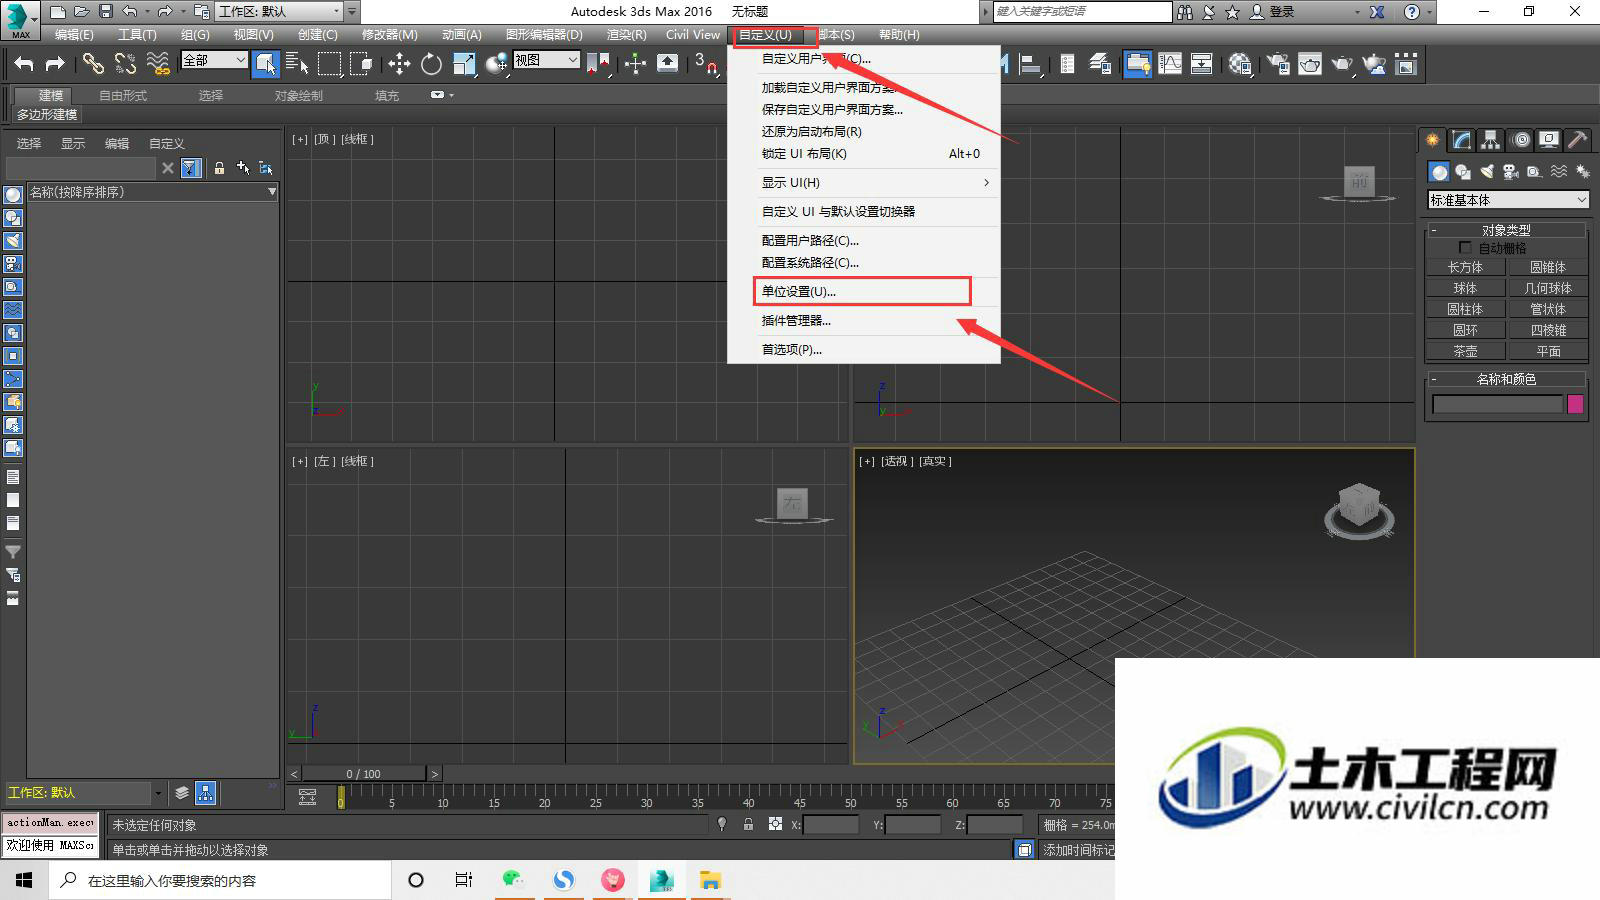Toggle Scene Explorer lock cell editing icon

pyautogui.click(x=219, y=168)
